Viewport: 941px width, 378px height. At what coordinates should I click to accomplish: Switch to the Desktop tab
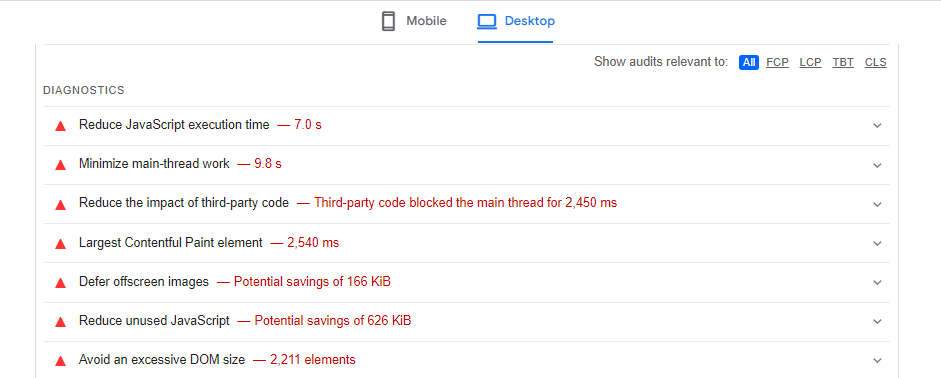516,22
